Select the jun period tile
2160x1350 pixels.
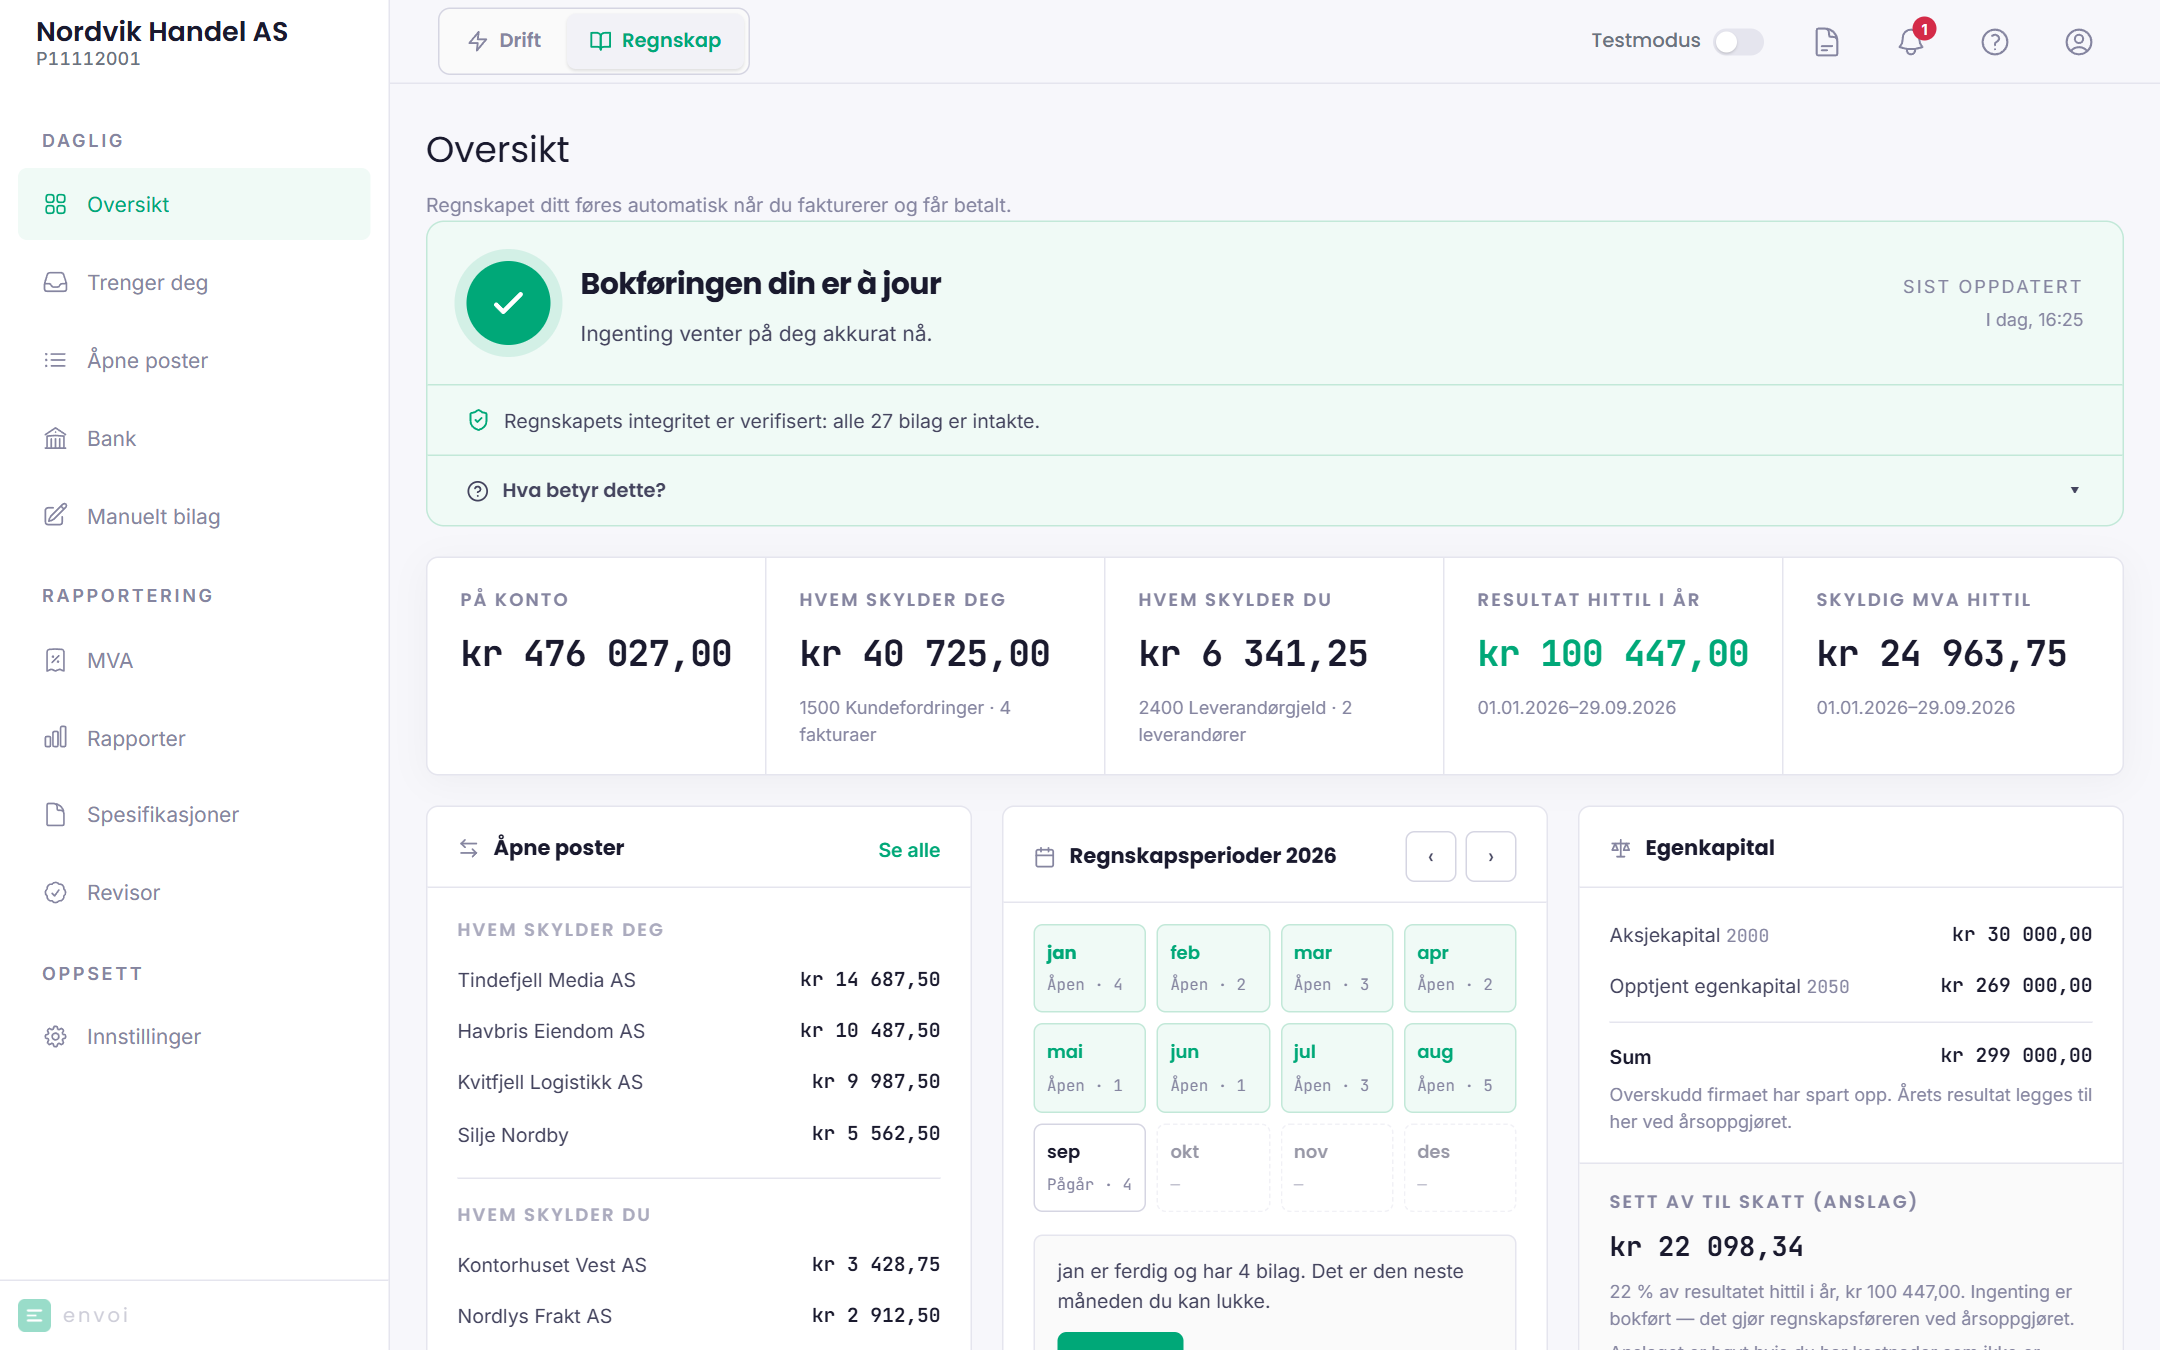1213,1068
